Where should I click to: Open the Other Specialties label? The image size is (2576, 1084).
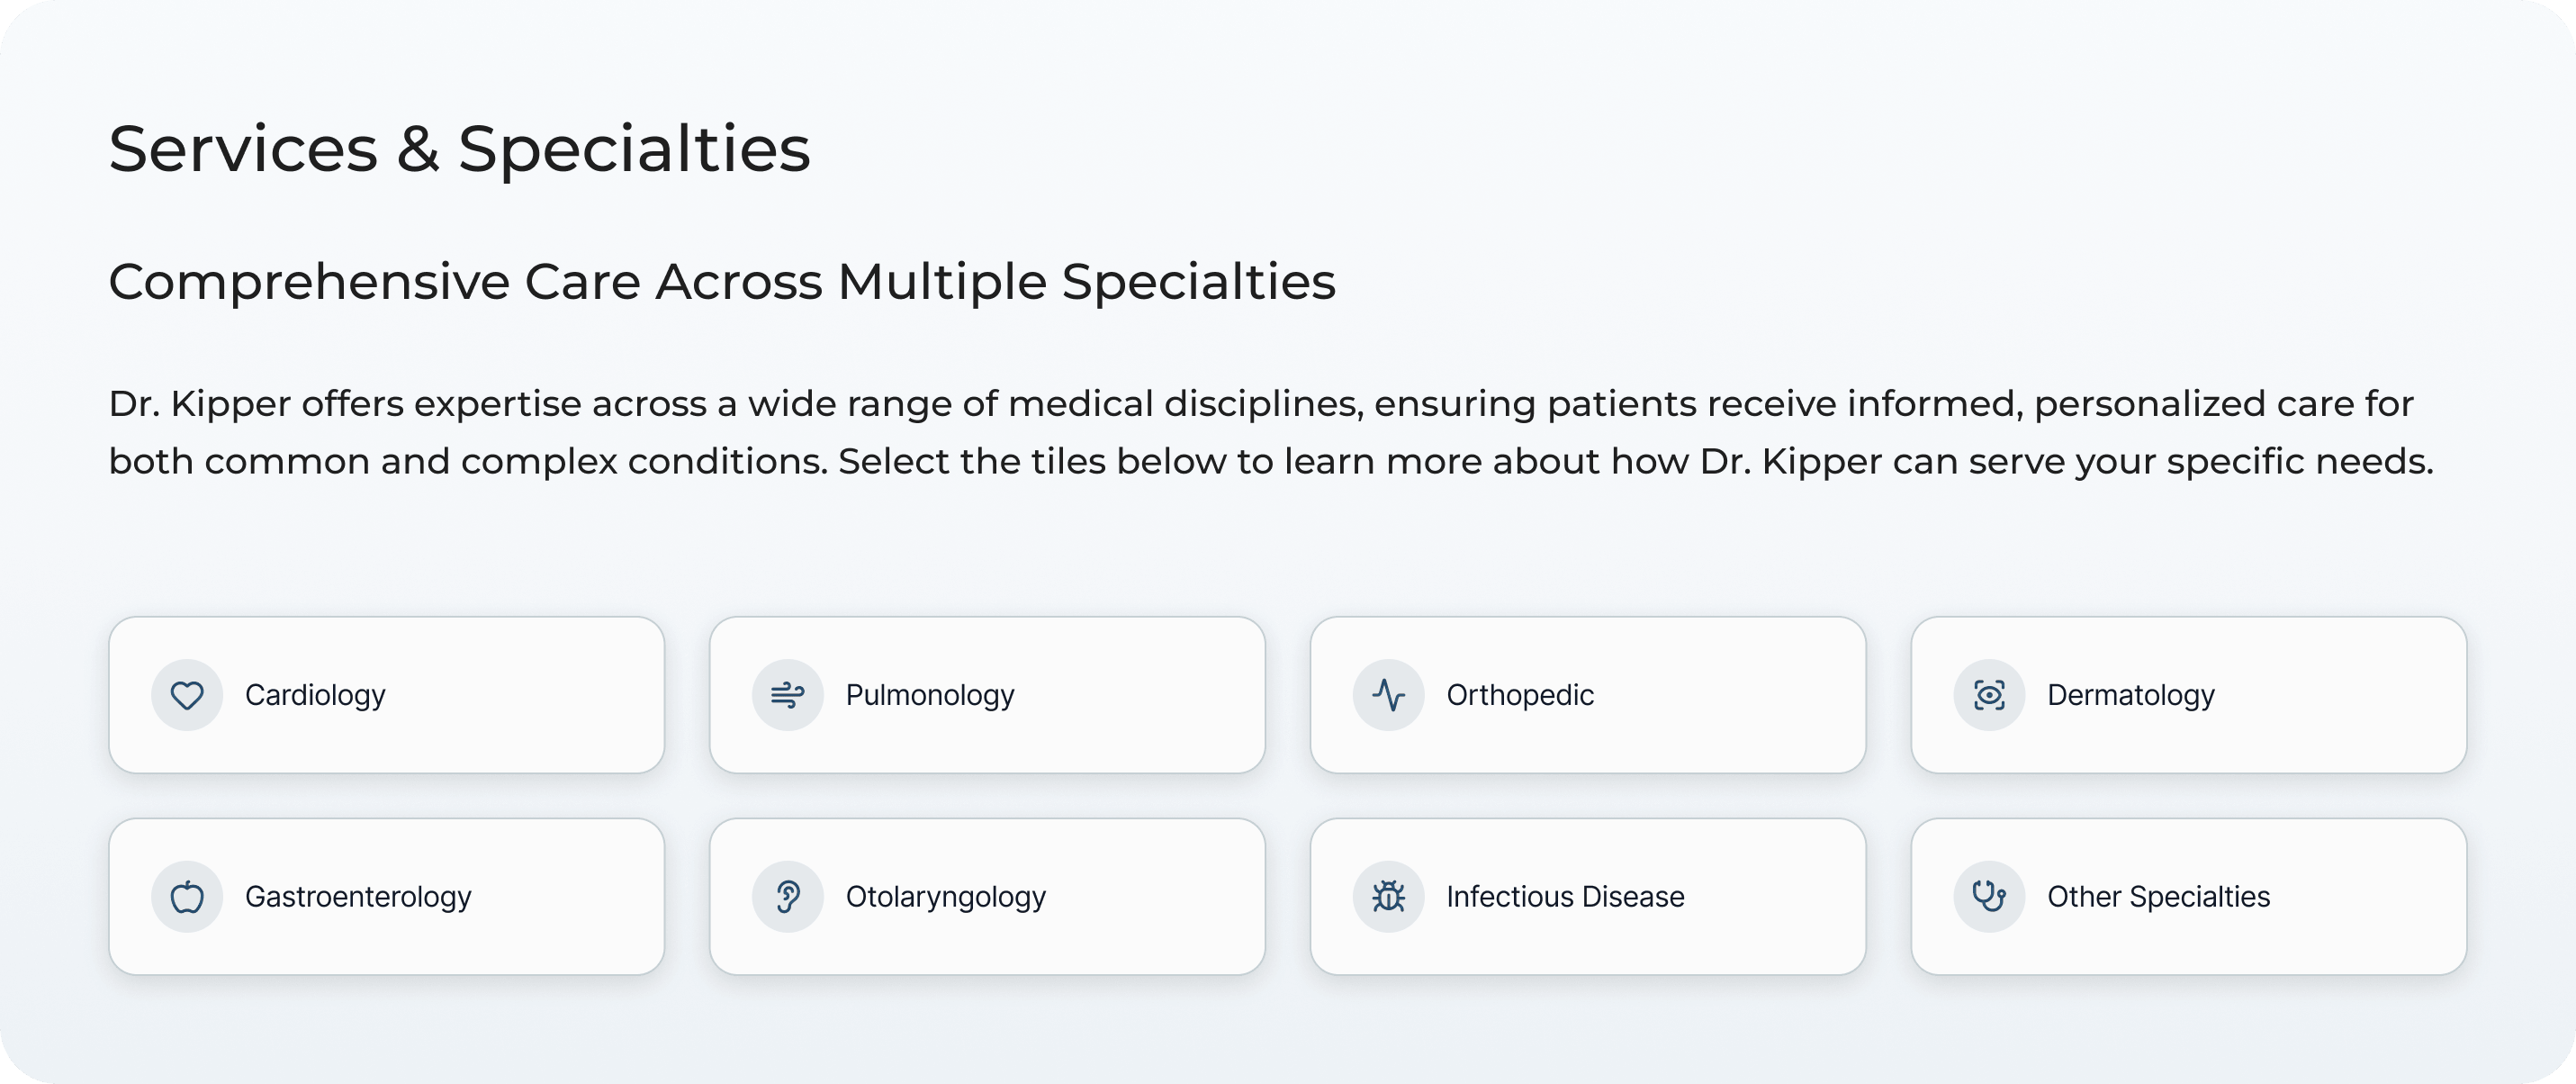point(2158,897)
